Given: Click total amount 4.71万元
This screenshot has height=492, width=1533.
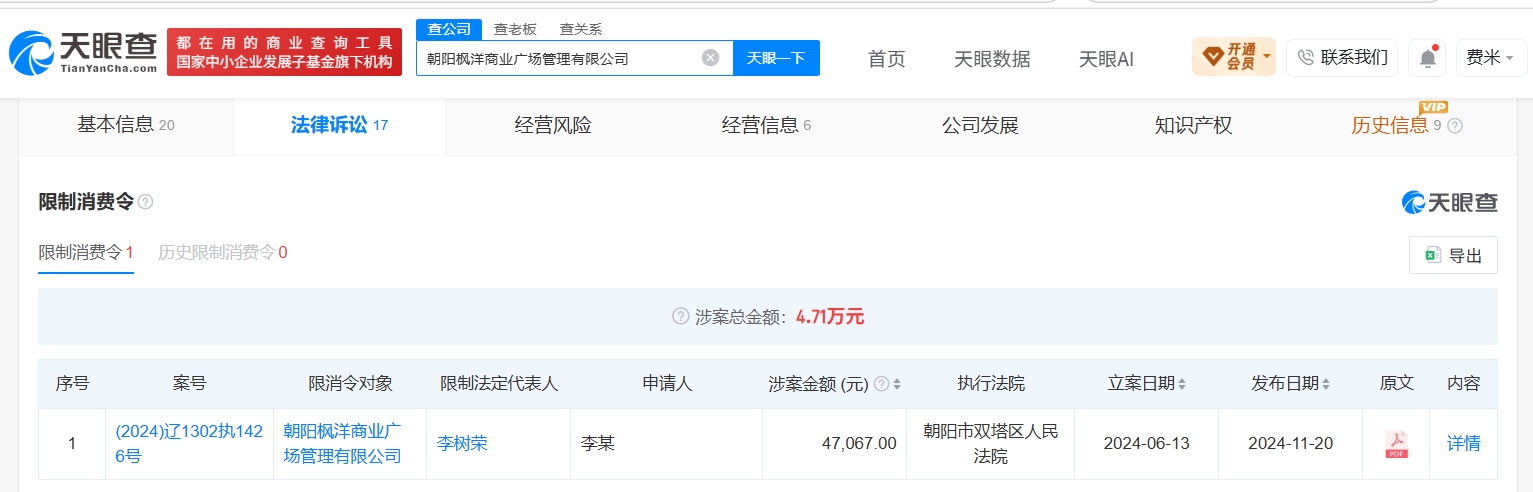Looking at the screenshot, I should (830, 317).
